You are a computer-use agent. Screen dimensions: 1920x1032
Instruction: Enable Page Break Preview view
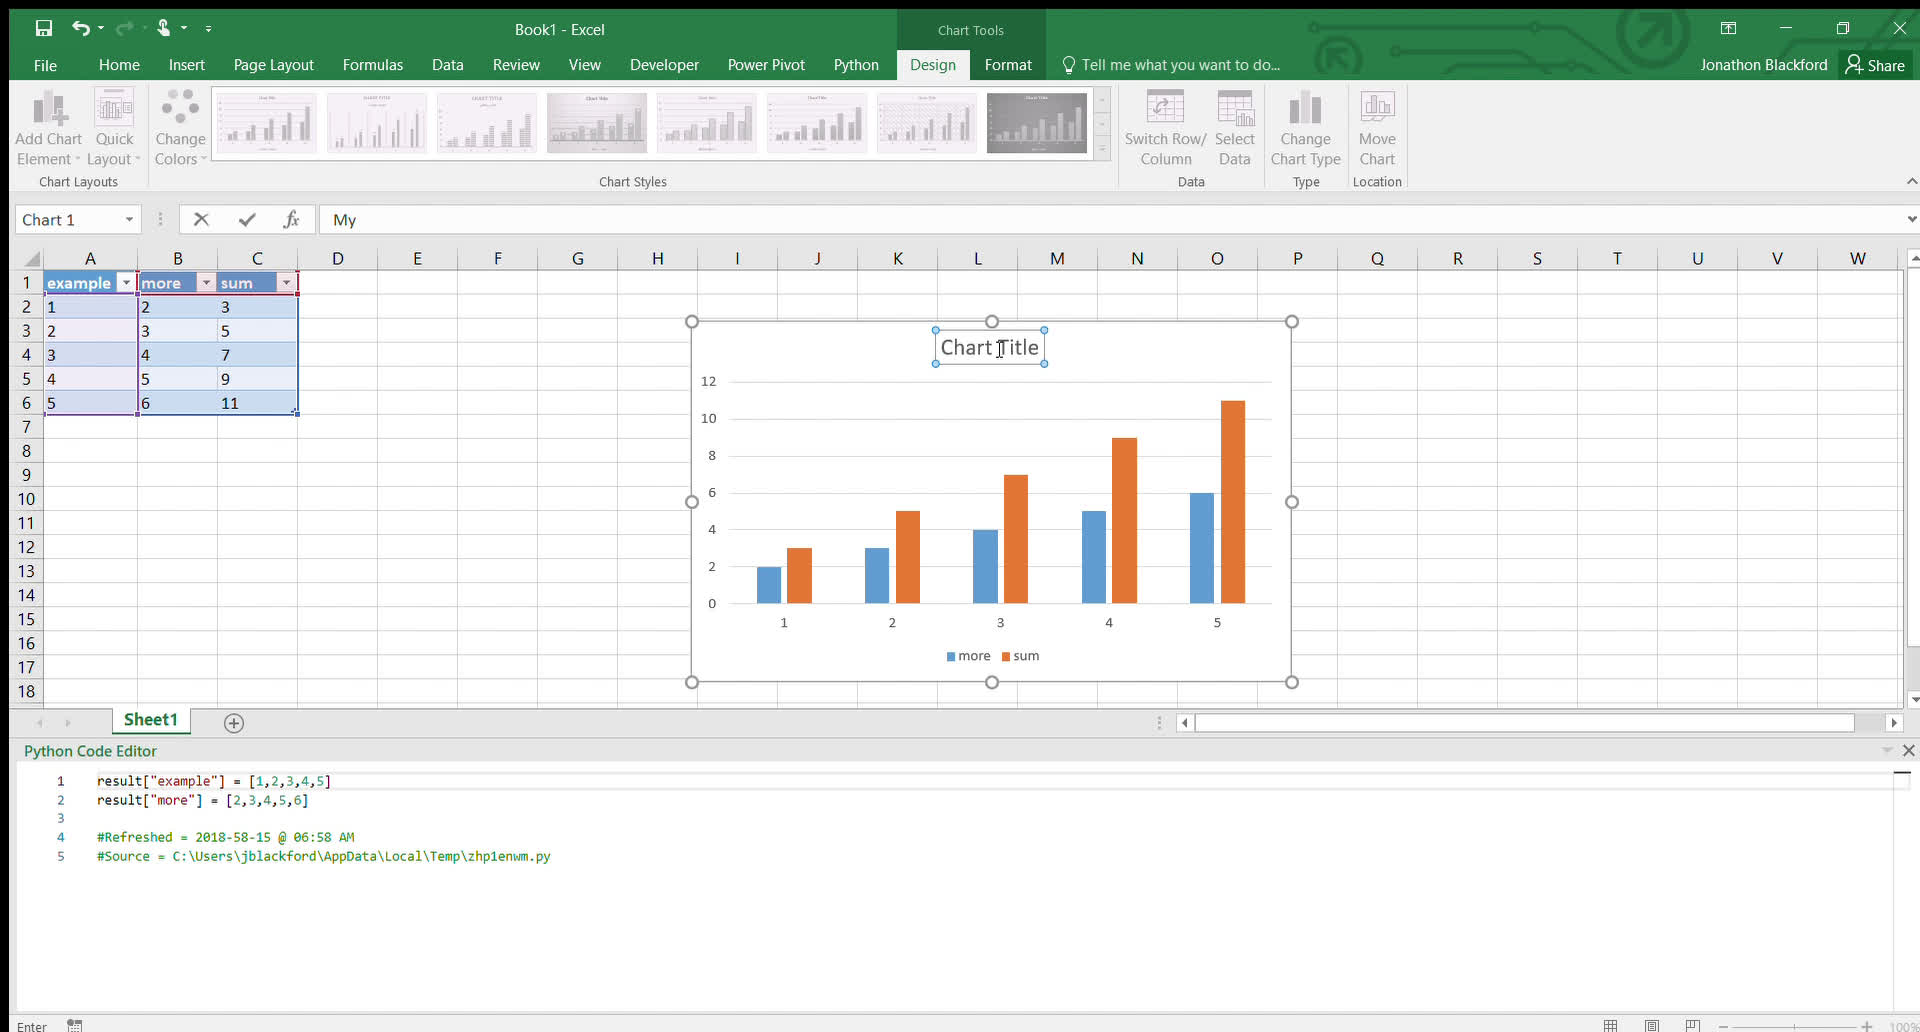coord(1693,1025)
